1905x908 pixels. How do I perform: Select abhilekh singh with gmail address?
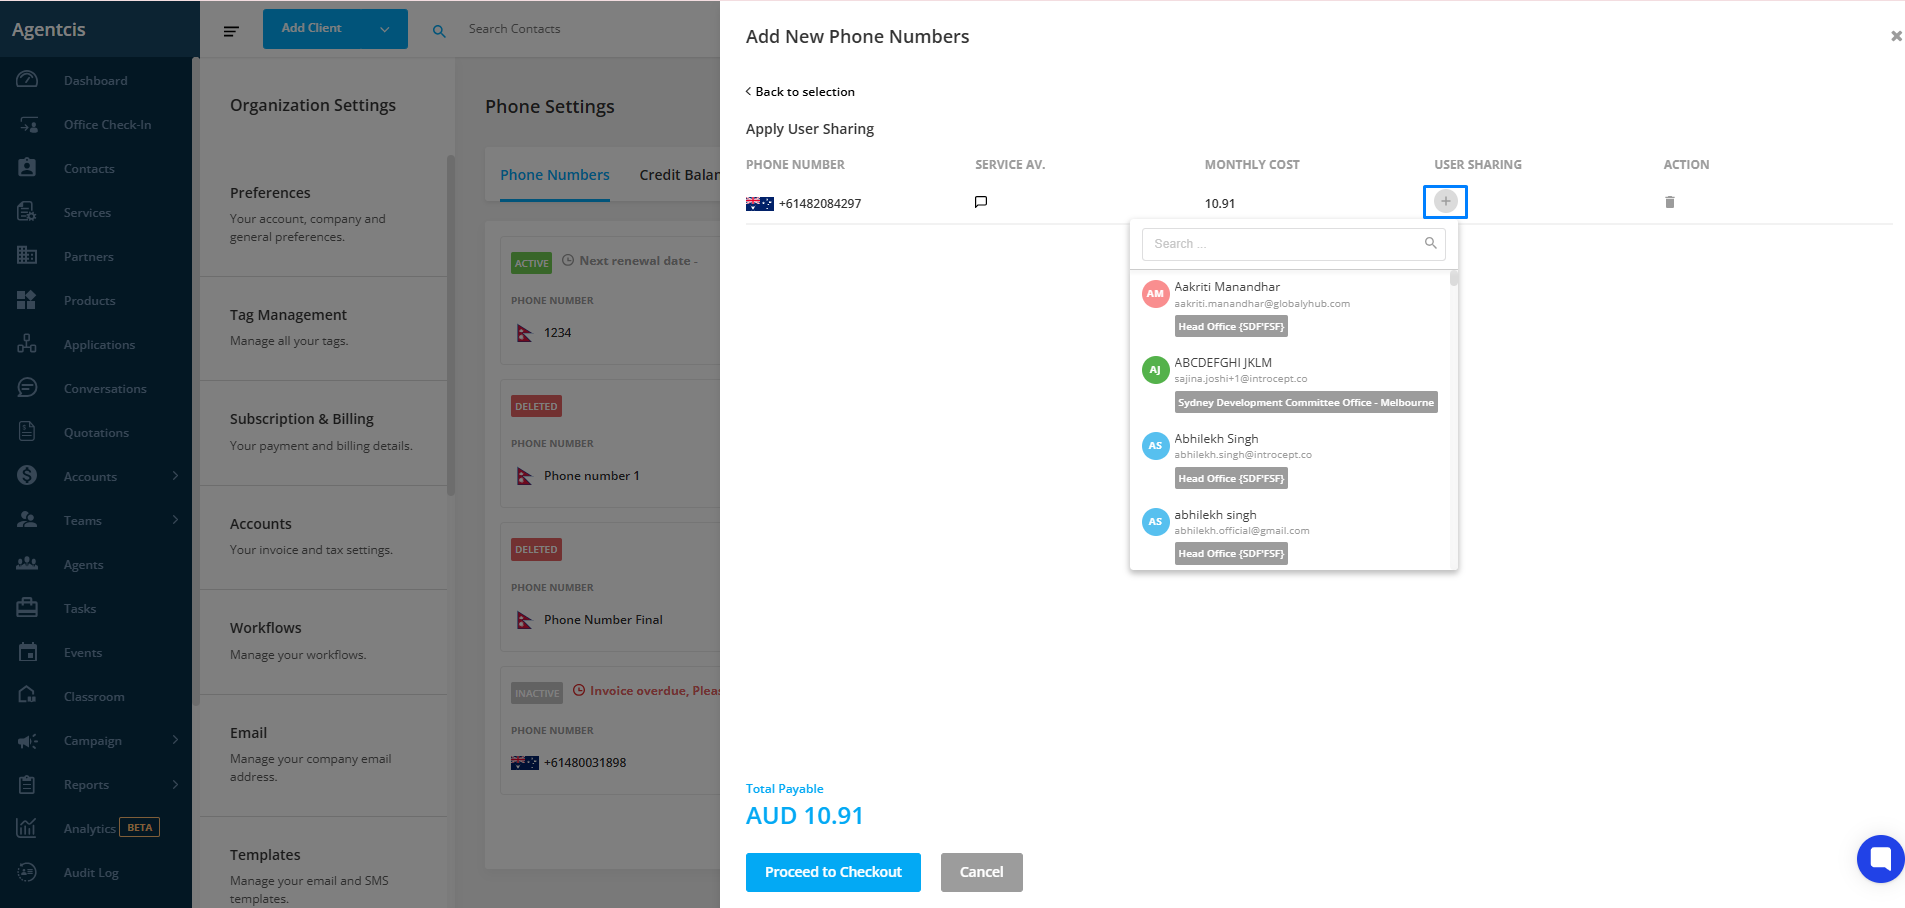pos(1290,535)
